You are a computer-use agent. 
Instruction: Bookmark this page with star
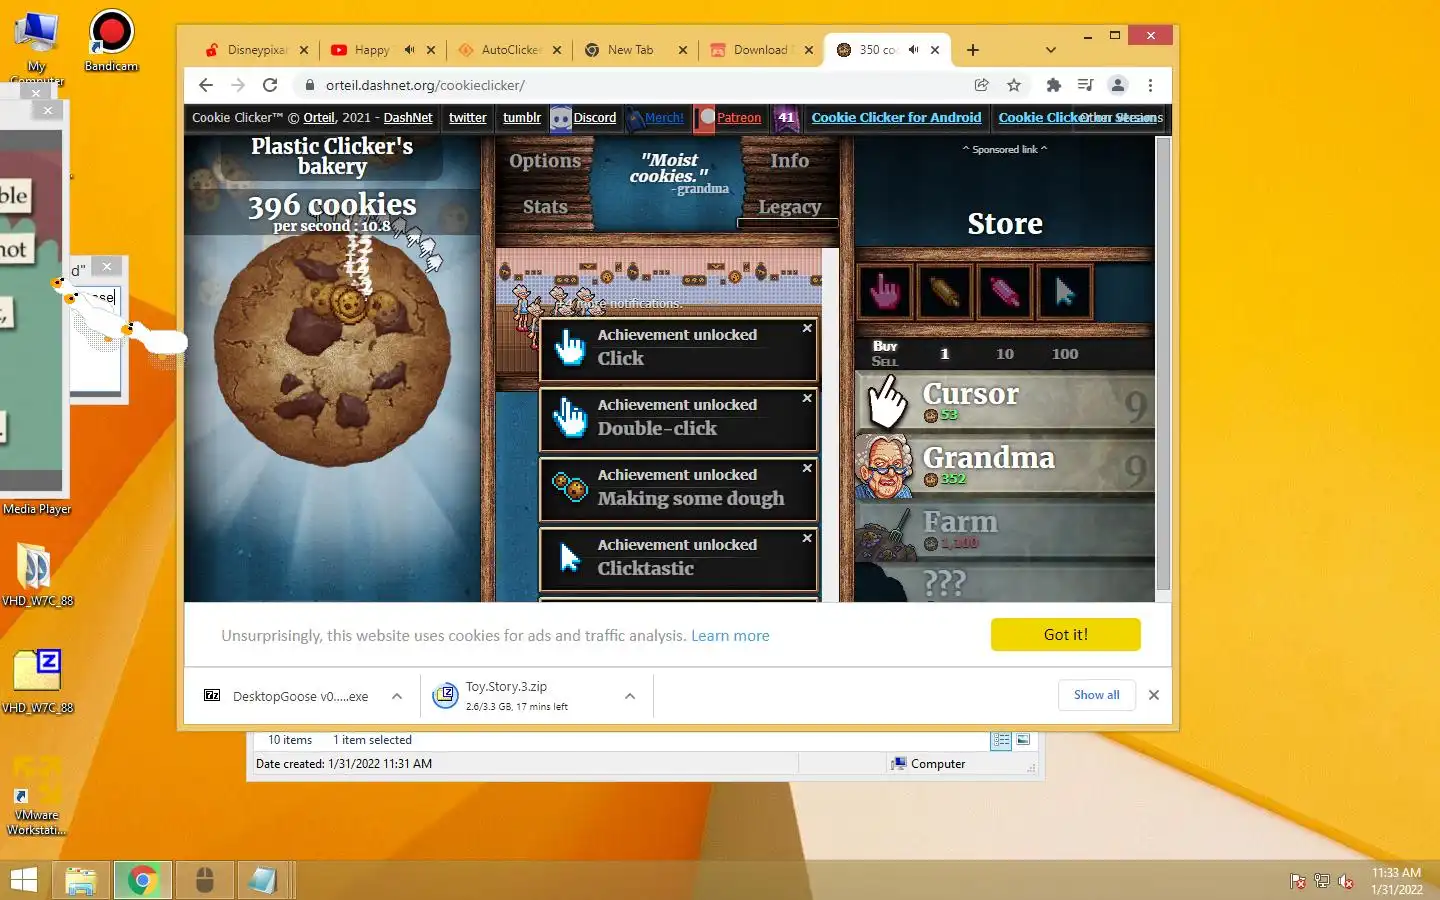click(1014, 85)
